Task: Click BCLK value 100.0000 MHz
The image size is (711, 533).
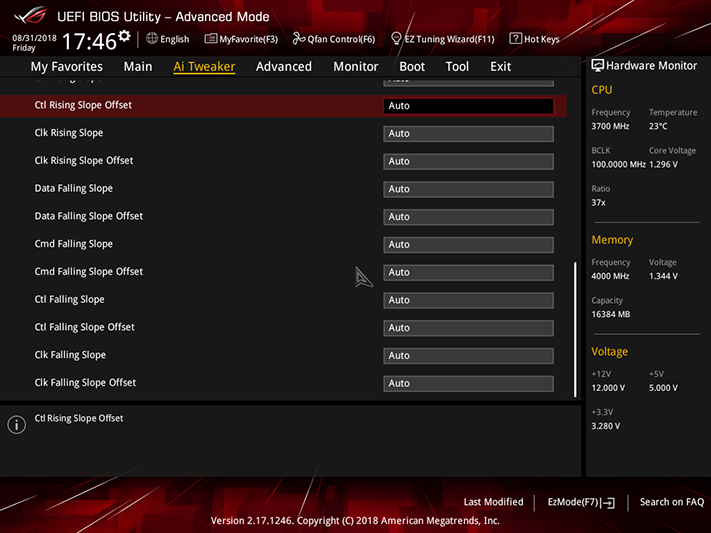Action: click(x=618, y=164)
